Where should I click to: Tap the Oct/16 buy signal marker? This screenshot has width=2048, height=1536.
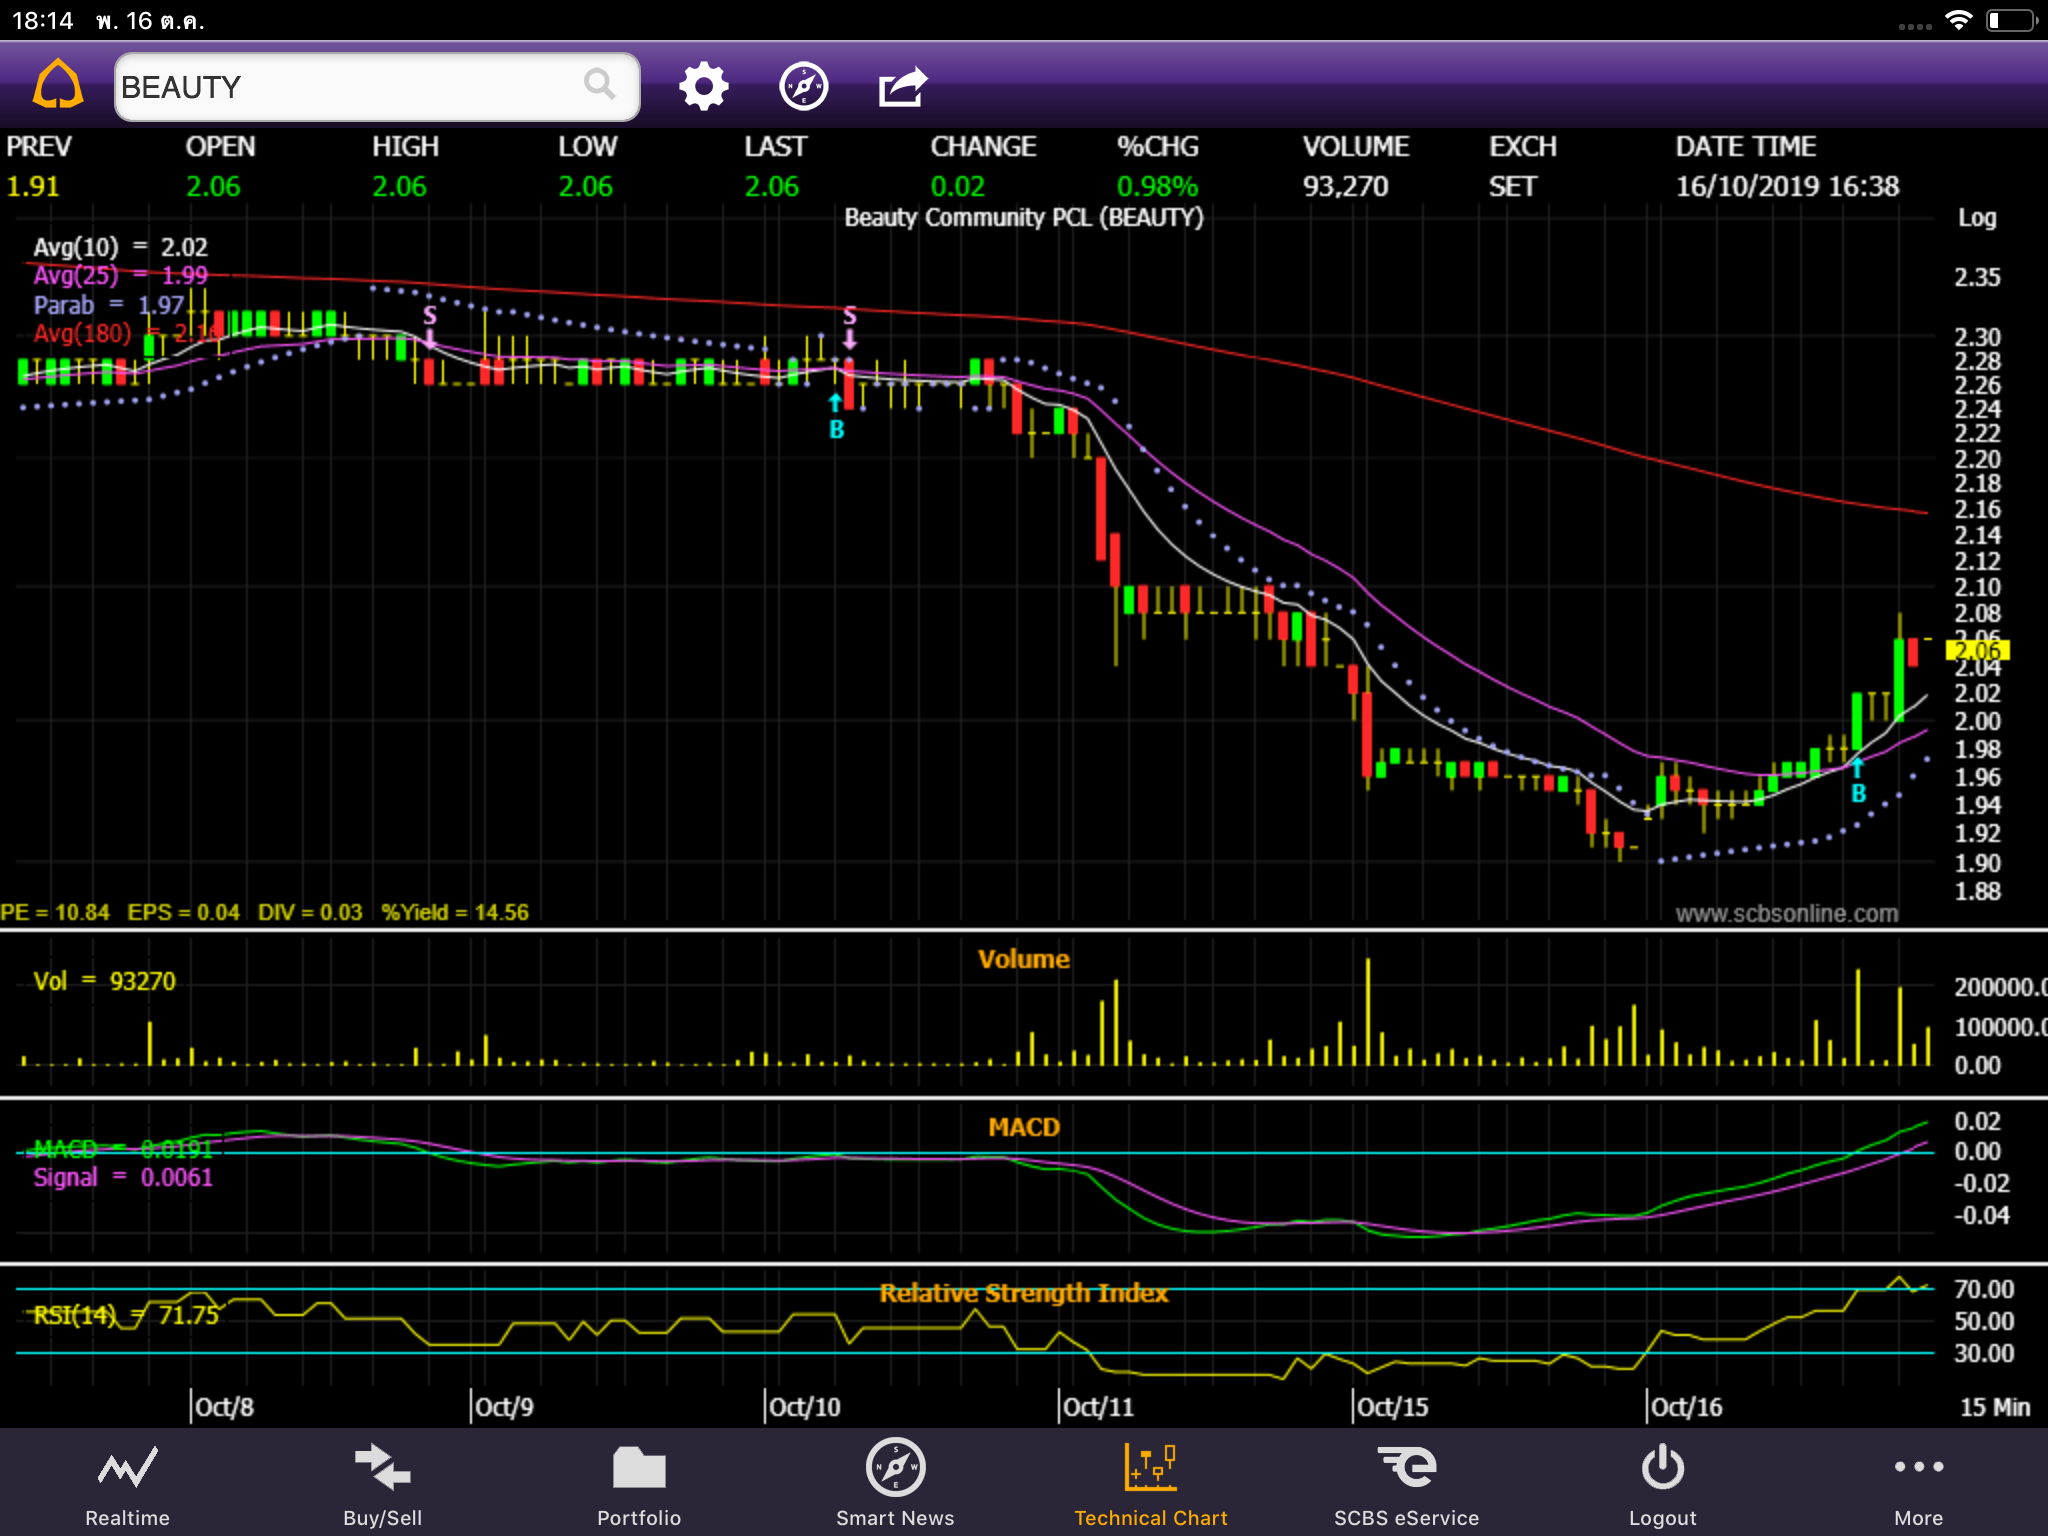(1858, 784)
